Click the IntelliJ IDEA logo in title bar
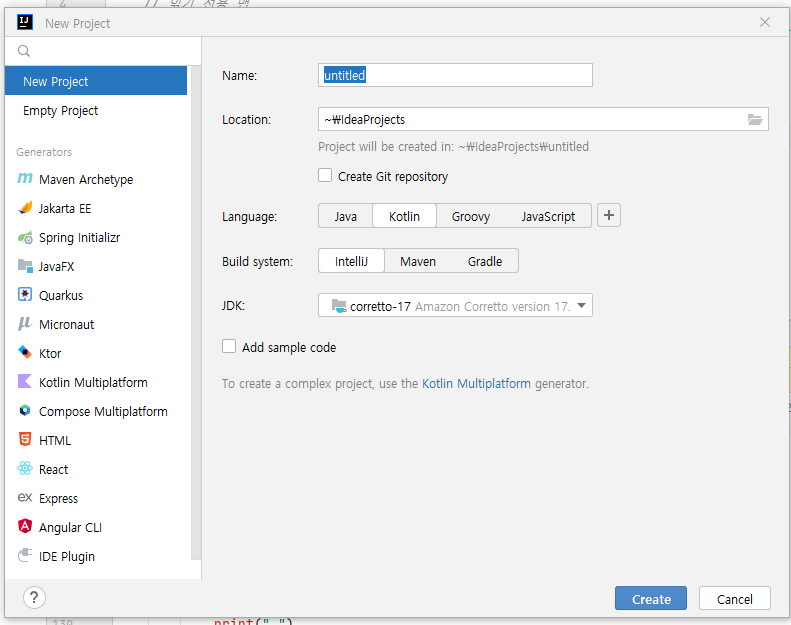The width and height of the screenshot is (791, 625). click(x=25, y=23)
